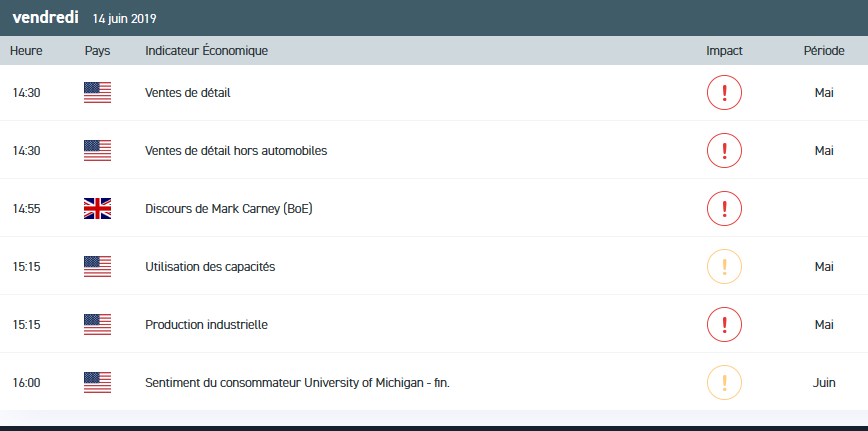Viewport: 868px width, 431px height.
Task: Click the red impact icon for Production industrielle
Action: (x=724, y=325)
